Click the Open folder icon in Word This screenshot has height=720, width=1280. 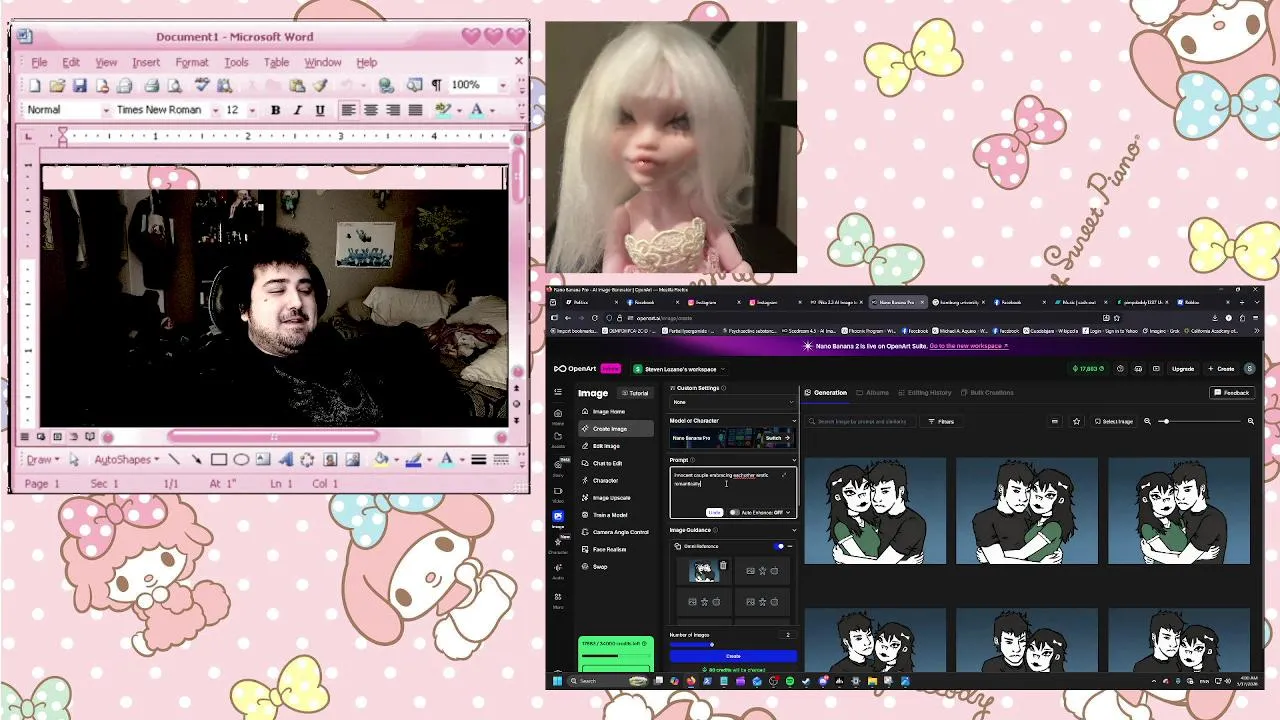[57, 86]
